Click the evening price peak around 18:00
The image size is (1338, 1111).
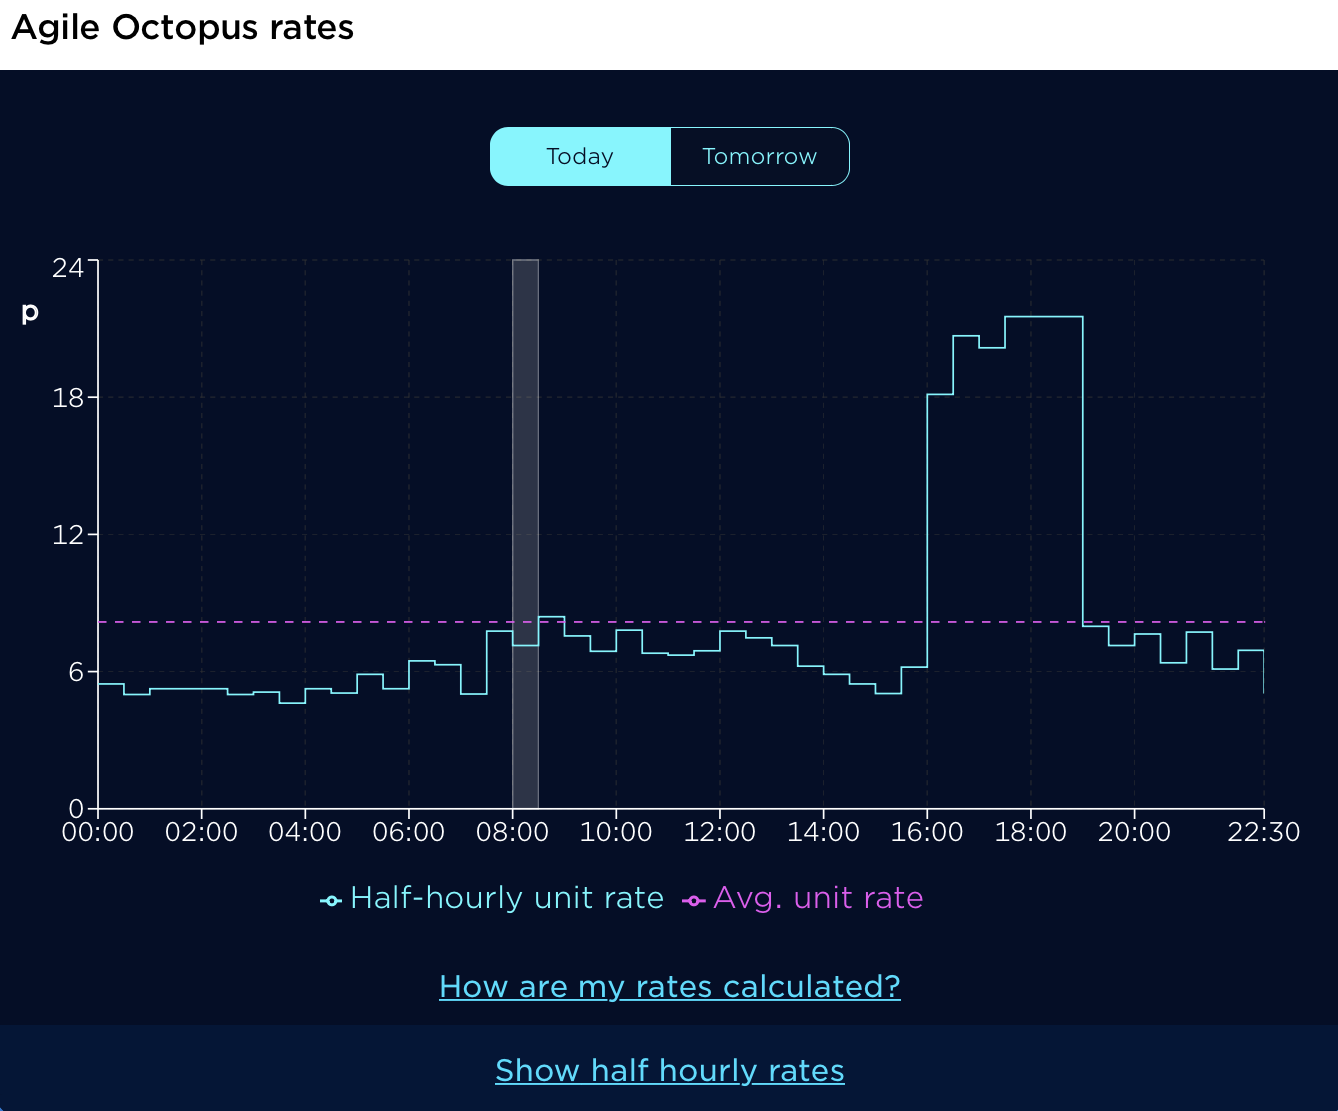[x=1040, y=317]
